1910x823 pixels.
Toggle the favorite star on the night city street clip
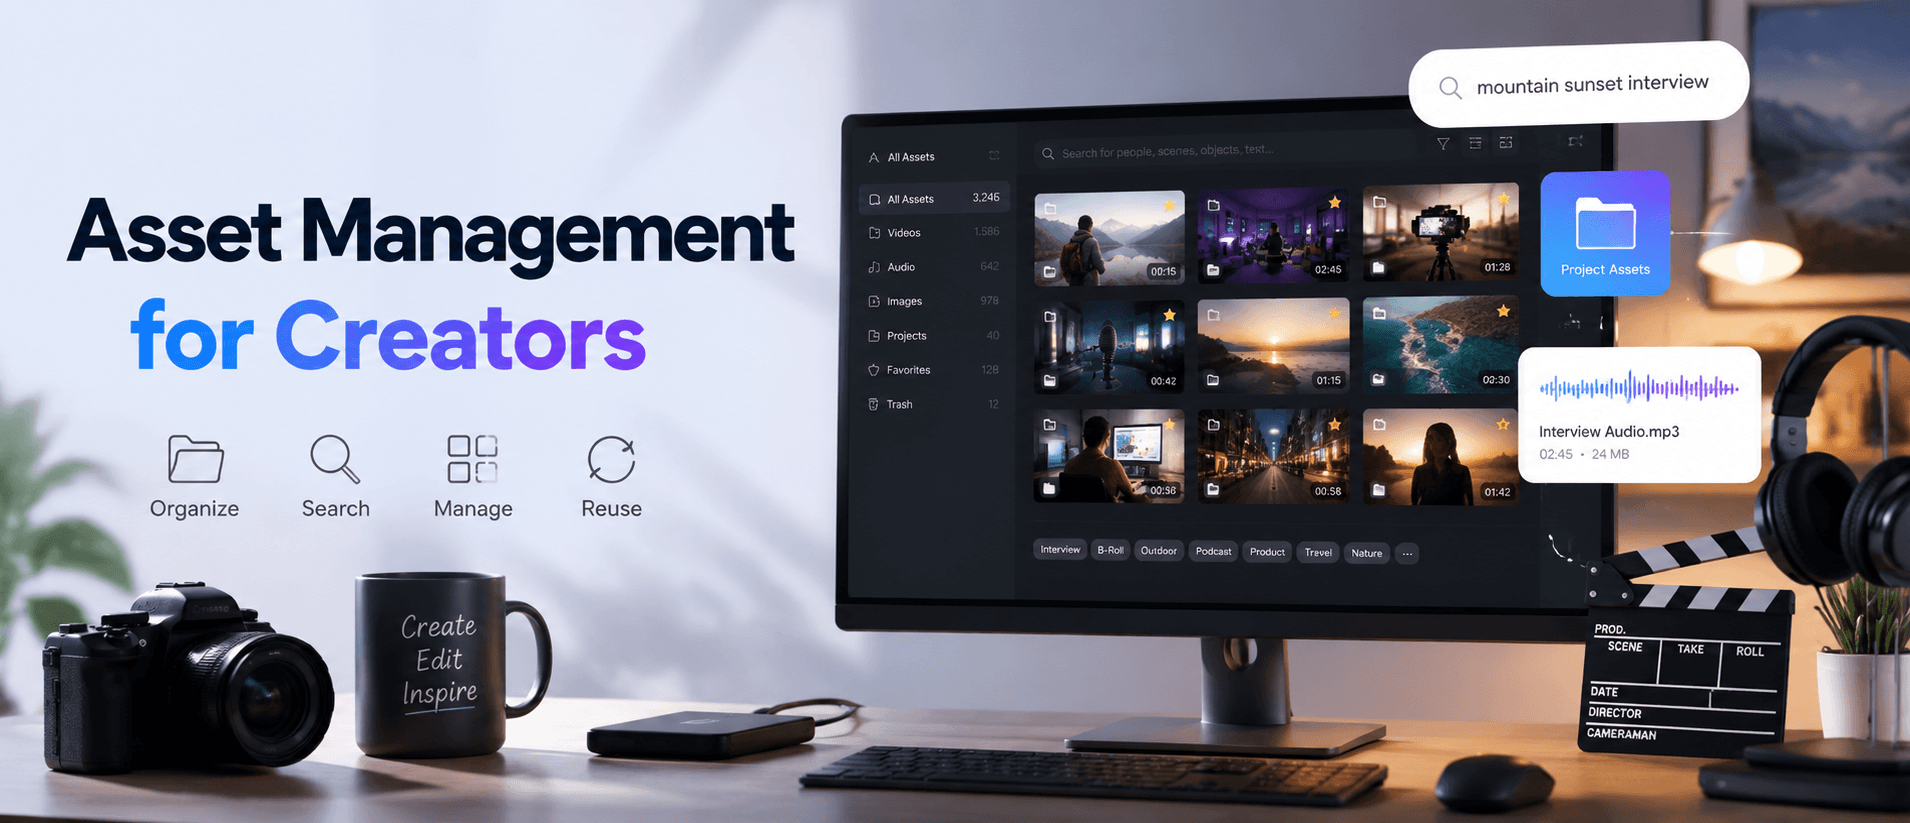pos(1334,425)
